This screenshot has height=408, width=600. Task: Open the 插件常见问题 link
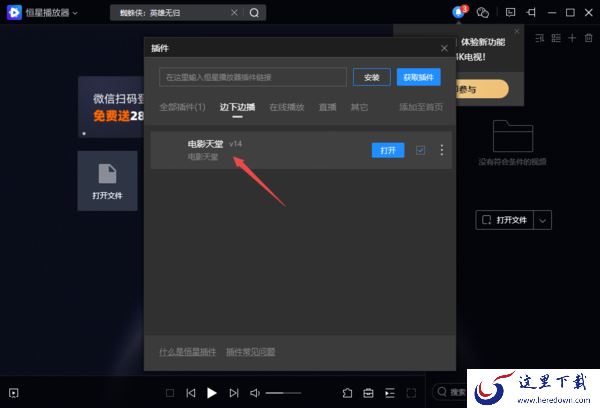coord(251,352)
